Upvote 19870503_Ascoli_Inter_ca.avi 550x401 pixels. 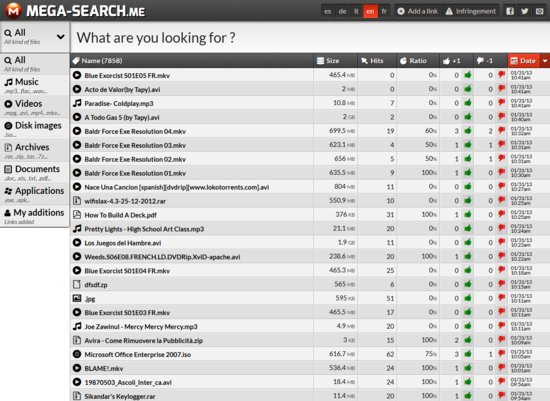point(468,382)
